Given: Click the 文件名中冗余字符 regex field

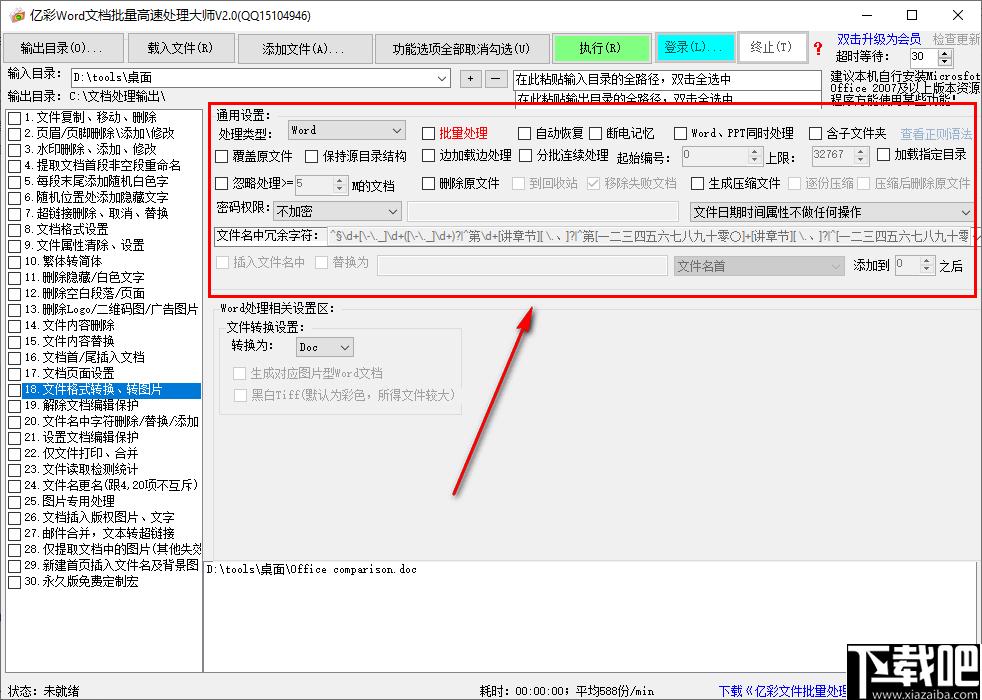Looking at the screenshot, I should pos(649,237).
